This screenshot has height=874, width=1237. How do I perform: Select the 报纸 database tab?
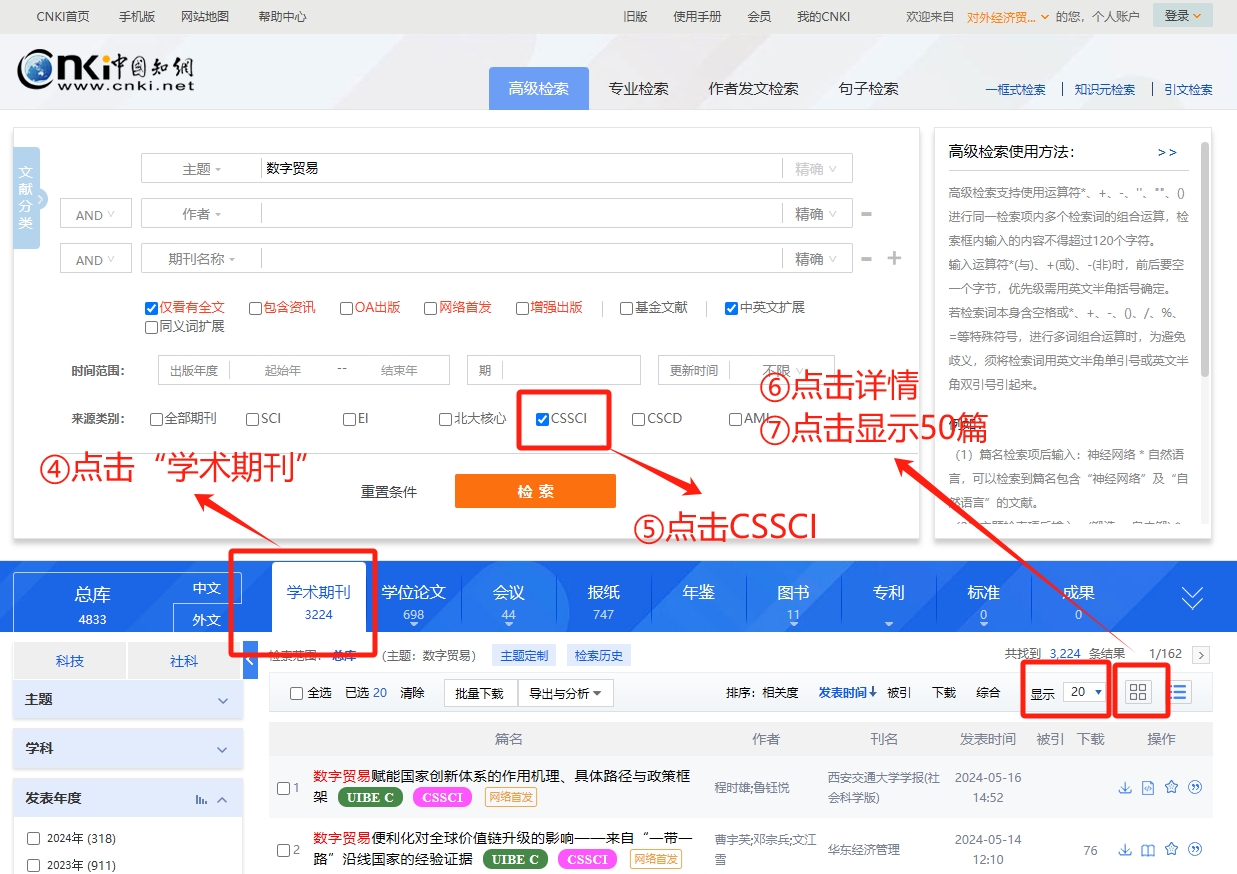(x=603, y=601)
